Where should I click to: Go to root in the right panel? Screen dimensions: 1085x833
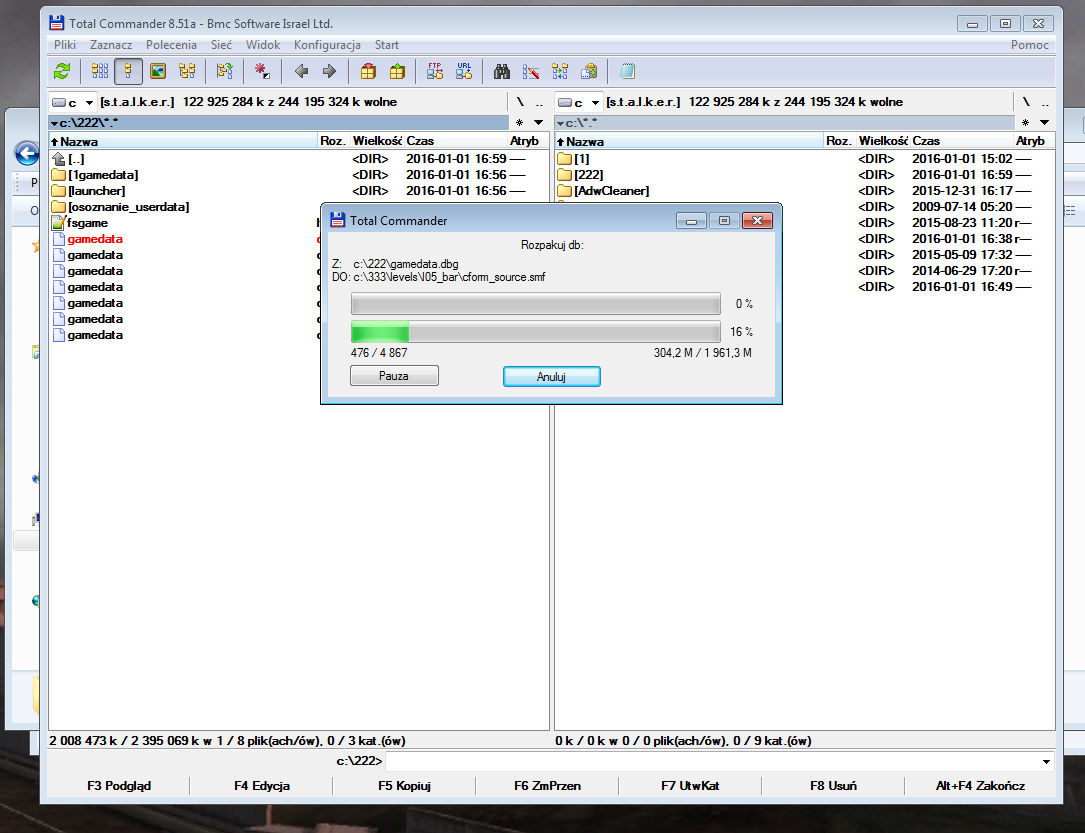(x=1026, y=102)
